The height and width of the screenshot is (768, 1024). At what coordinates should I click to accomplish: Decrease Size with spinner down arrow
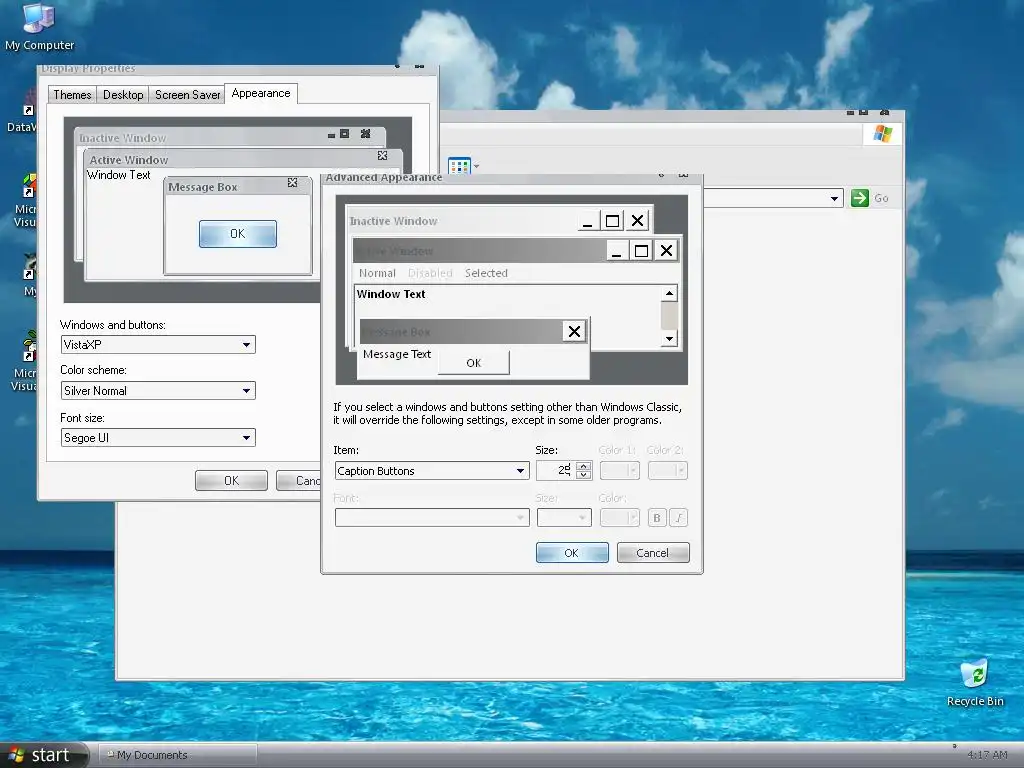point(583,475)
